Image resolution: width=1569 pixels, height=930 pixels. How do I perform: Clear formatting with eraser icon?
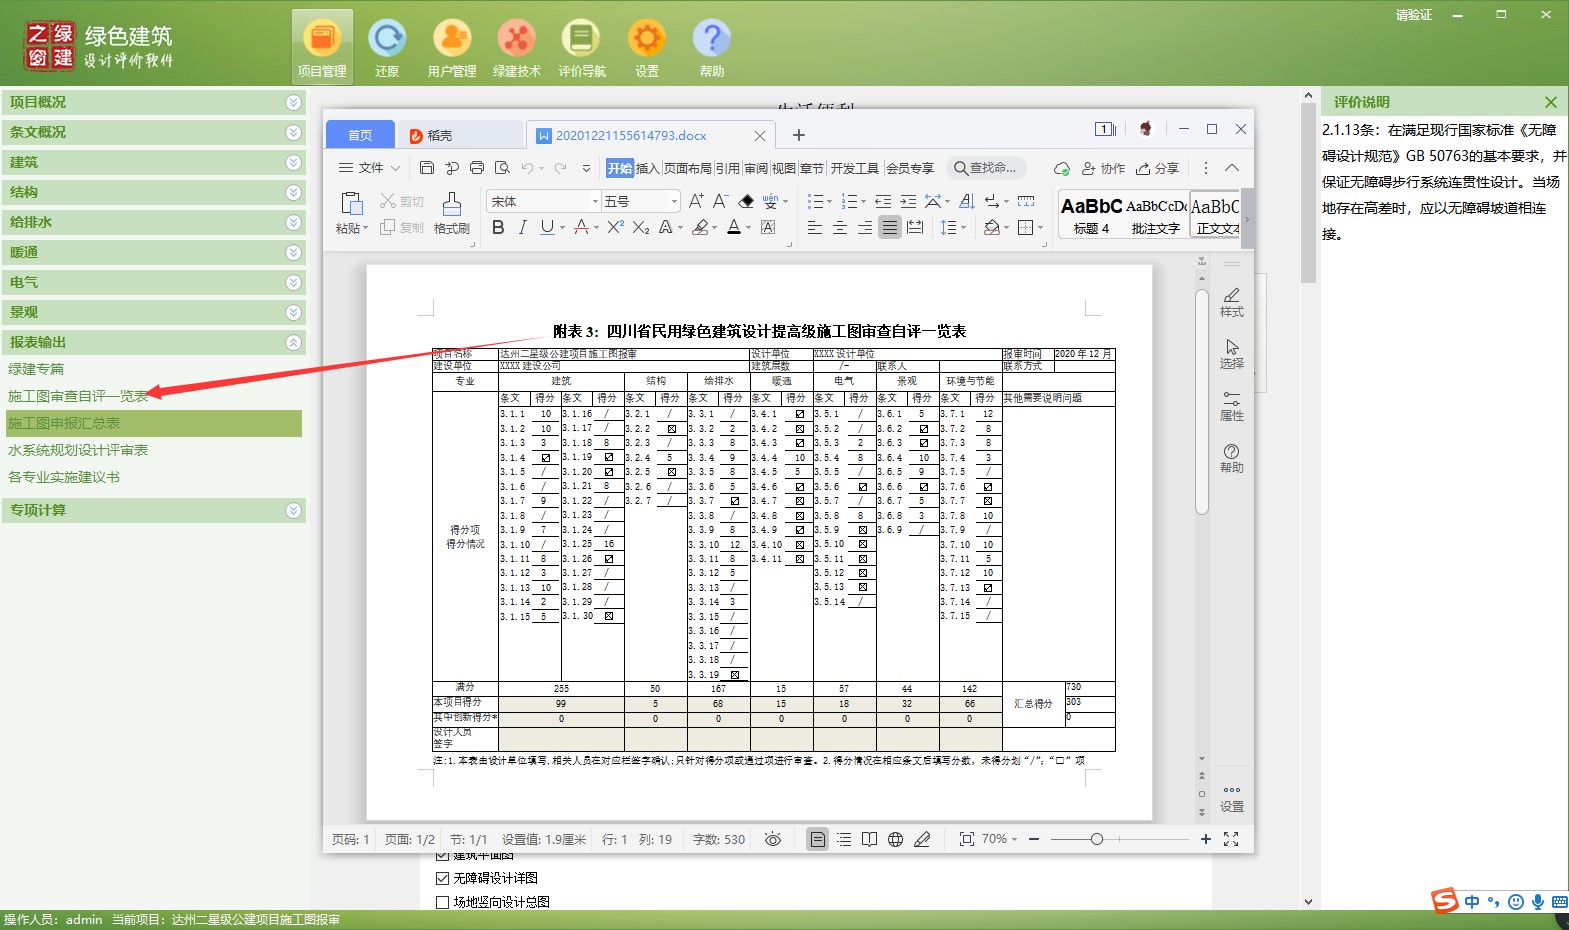746,201
